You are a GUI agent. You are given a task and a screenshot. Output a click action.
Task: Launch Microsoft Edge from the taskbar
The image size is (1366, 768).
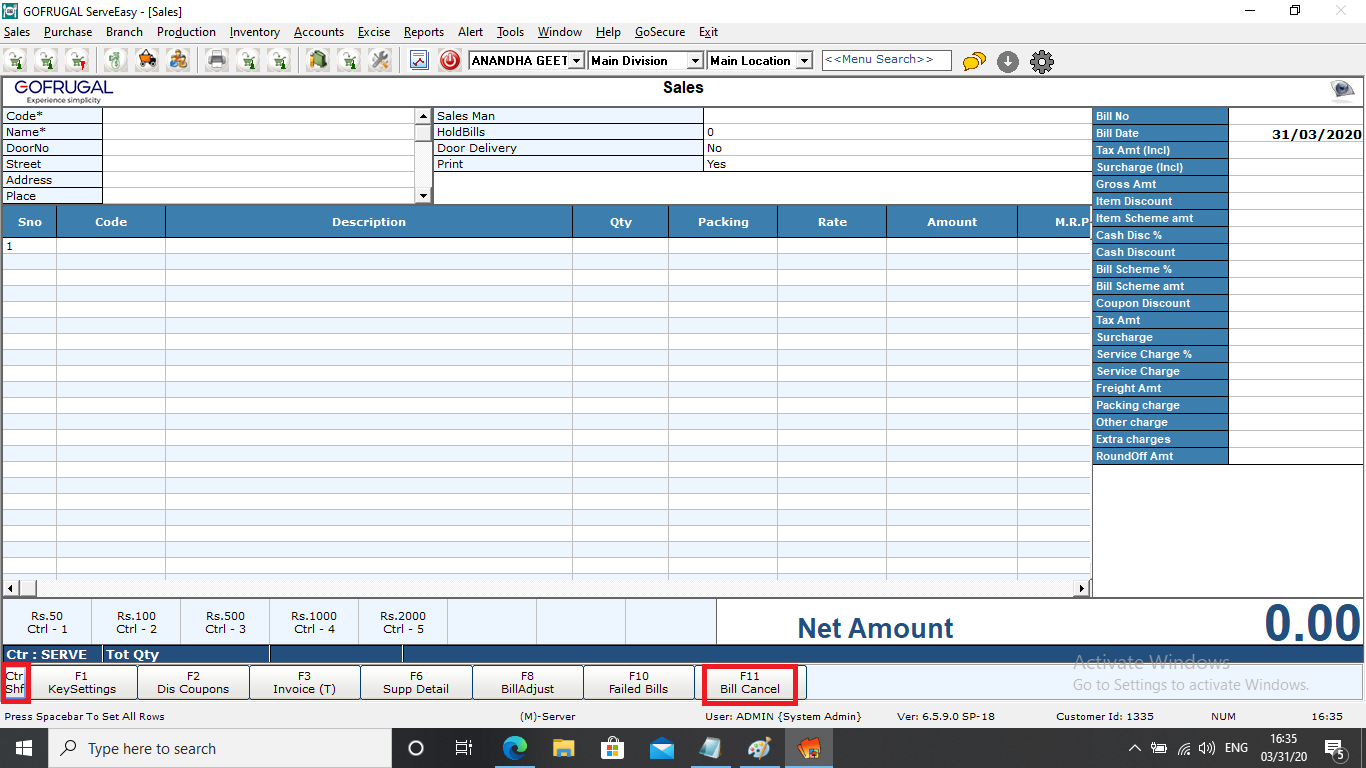tap(515, 748)
